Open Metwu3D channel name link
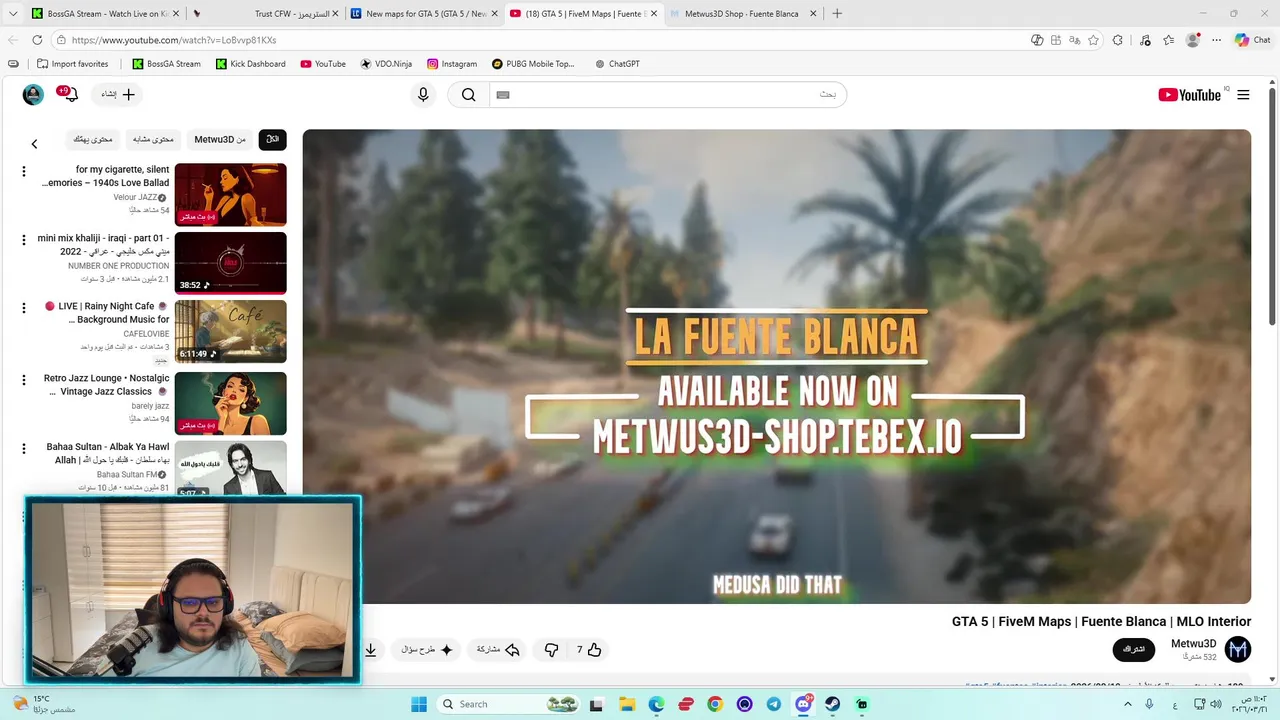 coord(1194,644)
